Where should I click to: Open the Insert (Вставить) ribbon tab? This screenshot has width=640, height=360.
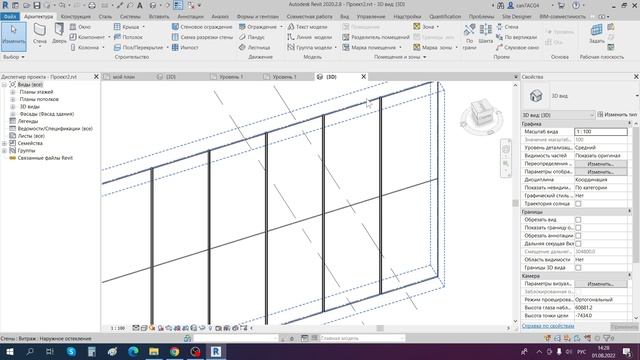(159, 17)
